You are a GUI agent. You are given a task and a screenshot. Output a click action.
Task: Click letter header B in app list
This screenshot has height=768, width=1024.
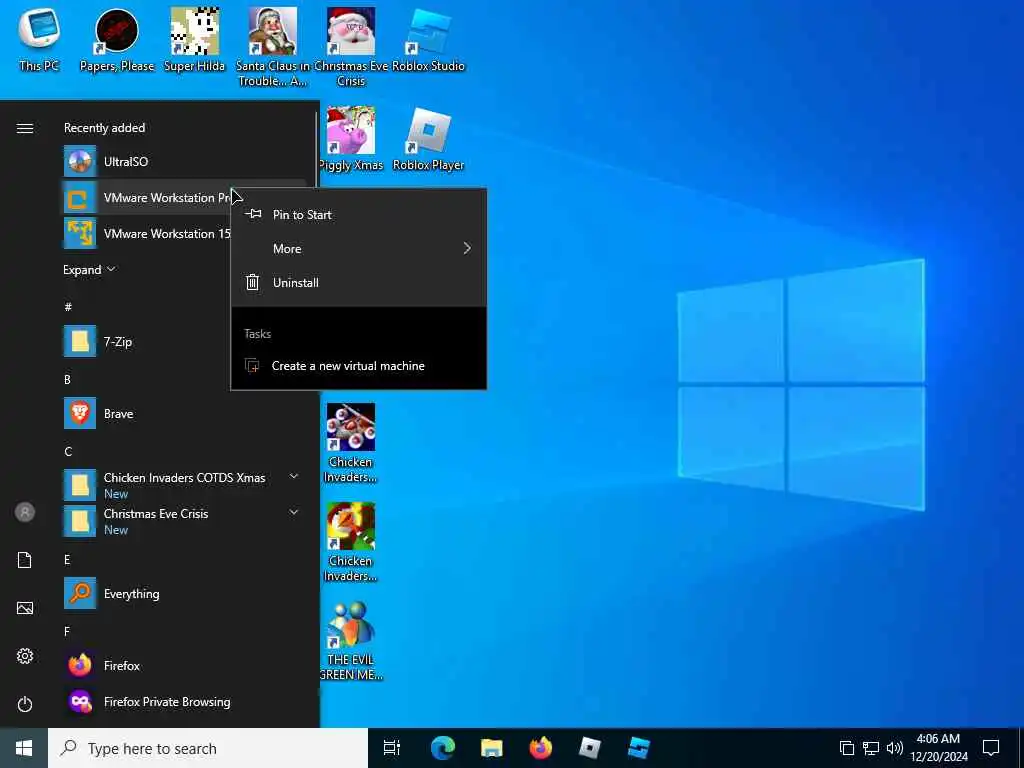(67, 379)
